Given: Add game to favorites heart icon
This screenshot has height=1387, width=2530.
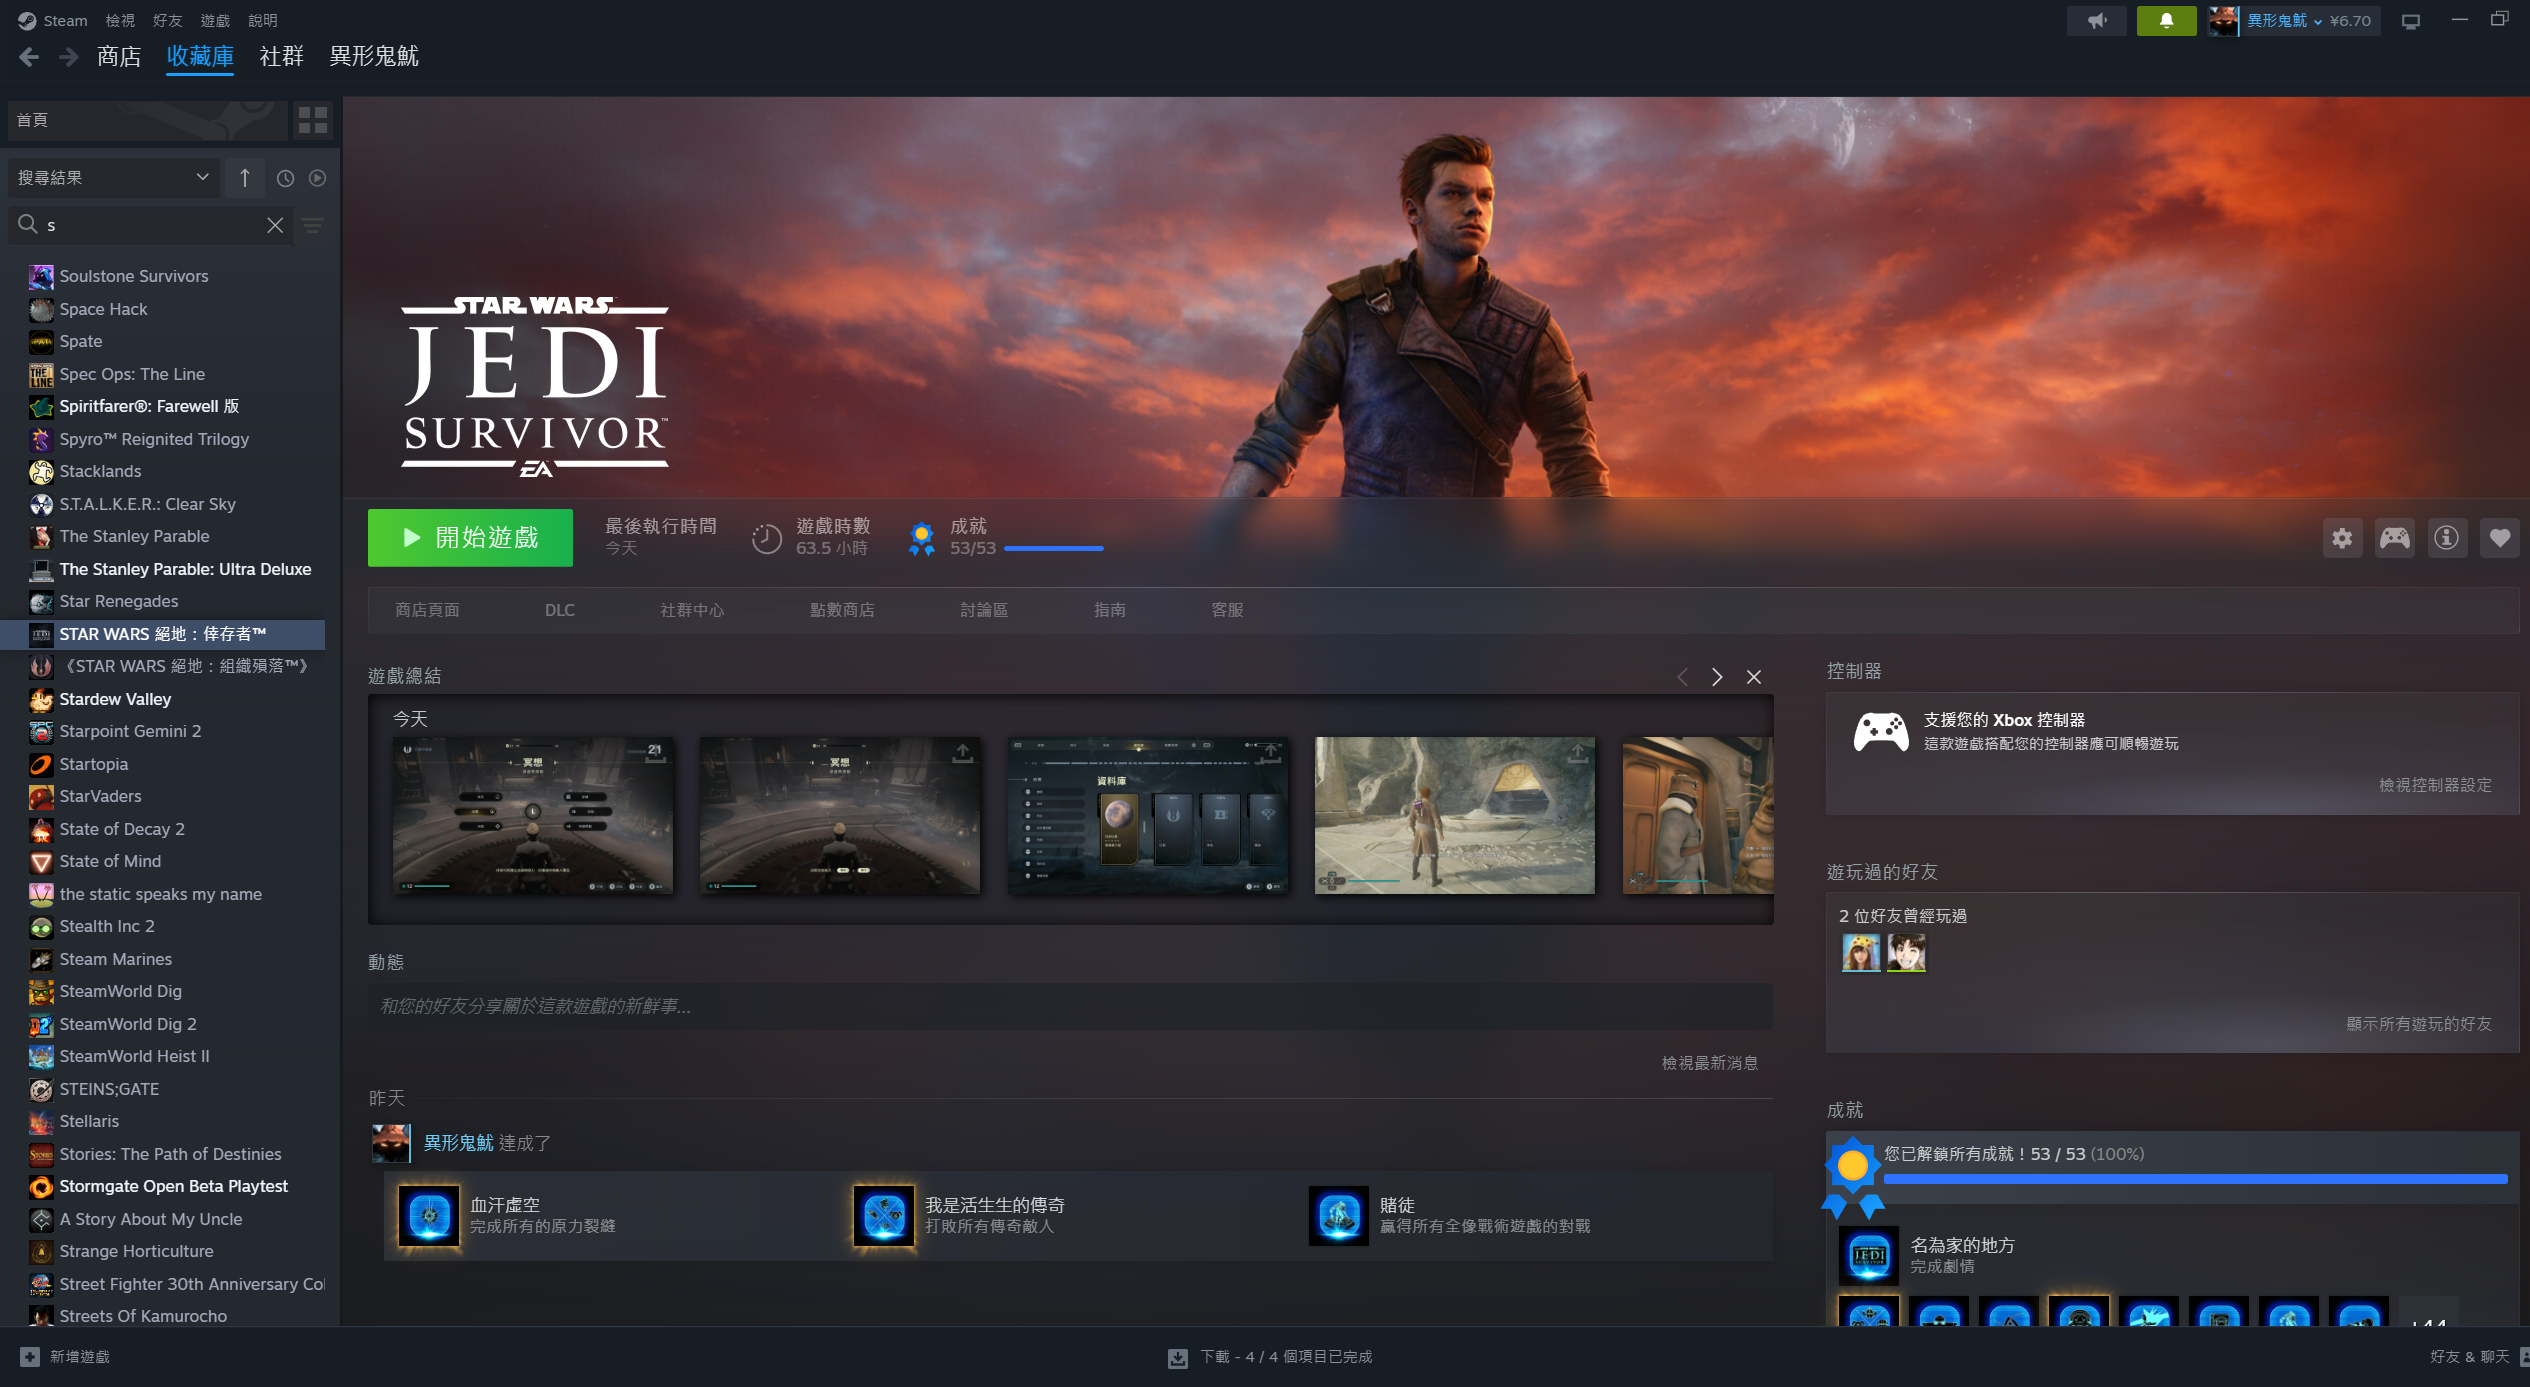Looking at the screenshot, I should [x=2499, y=538].
